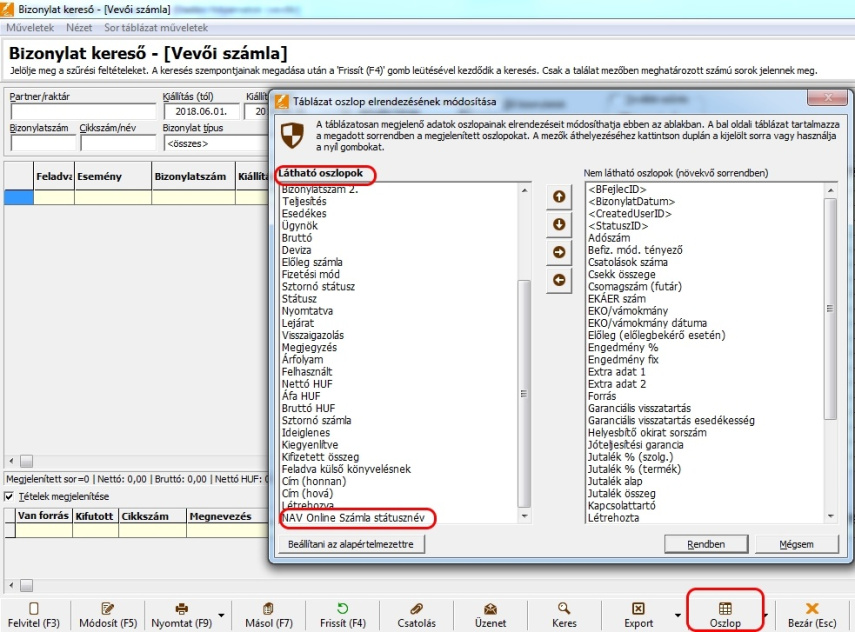Expand the Nyomtat (F9) dropdown arrow
Screen dimensions: 855x632
[x=219, y=615]
